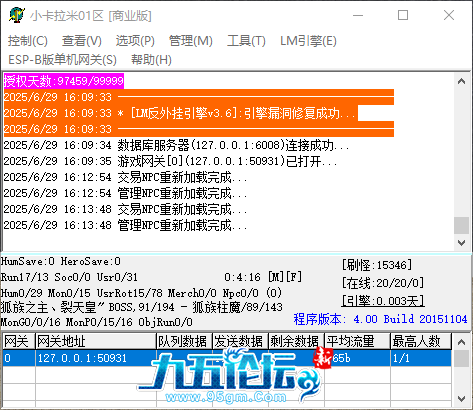The width and height of the screenshot is (473, 410).
Task: Click the 剩余数据 column header
Action: click(296, 342)
